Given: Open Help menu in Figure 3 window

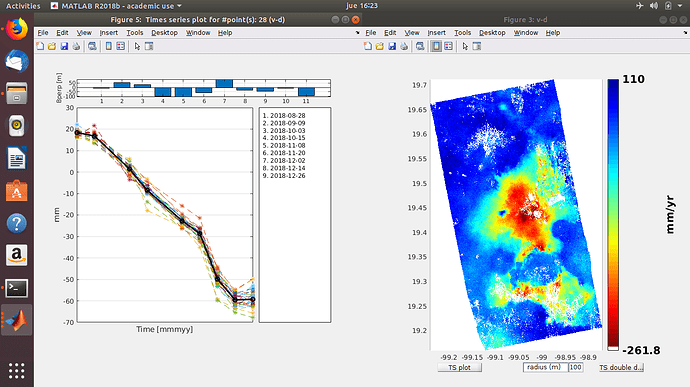Looking at the screenshot, I should pyautogui.click(x=553, y=33).
